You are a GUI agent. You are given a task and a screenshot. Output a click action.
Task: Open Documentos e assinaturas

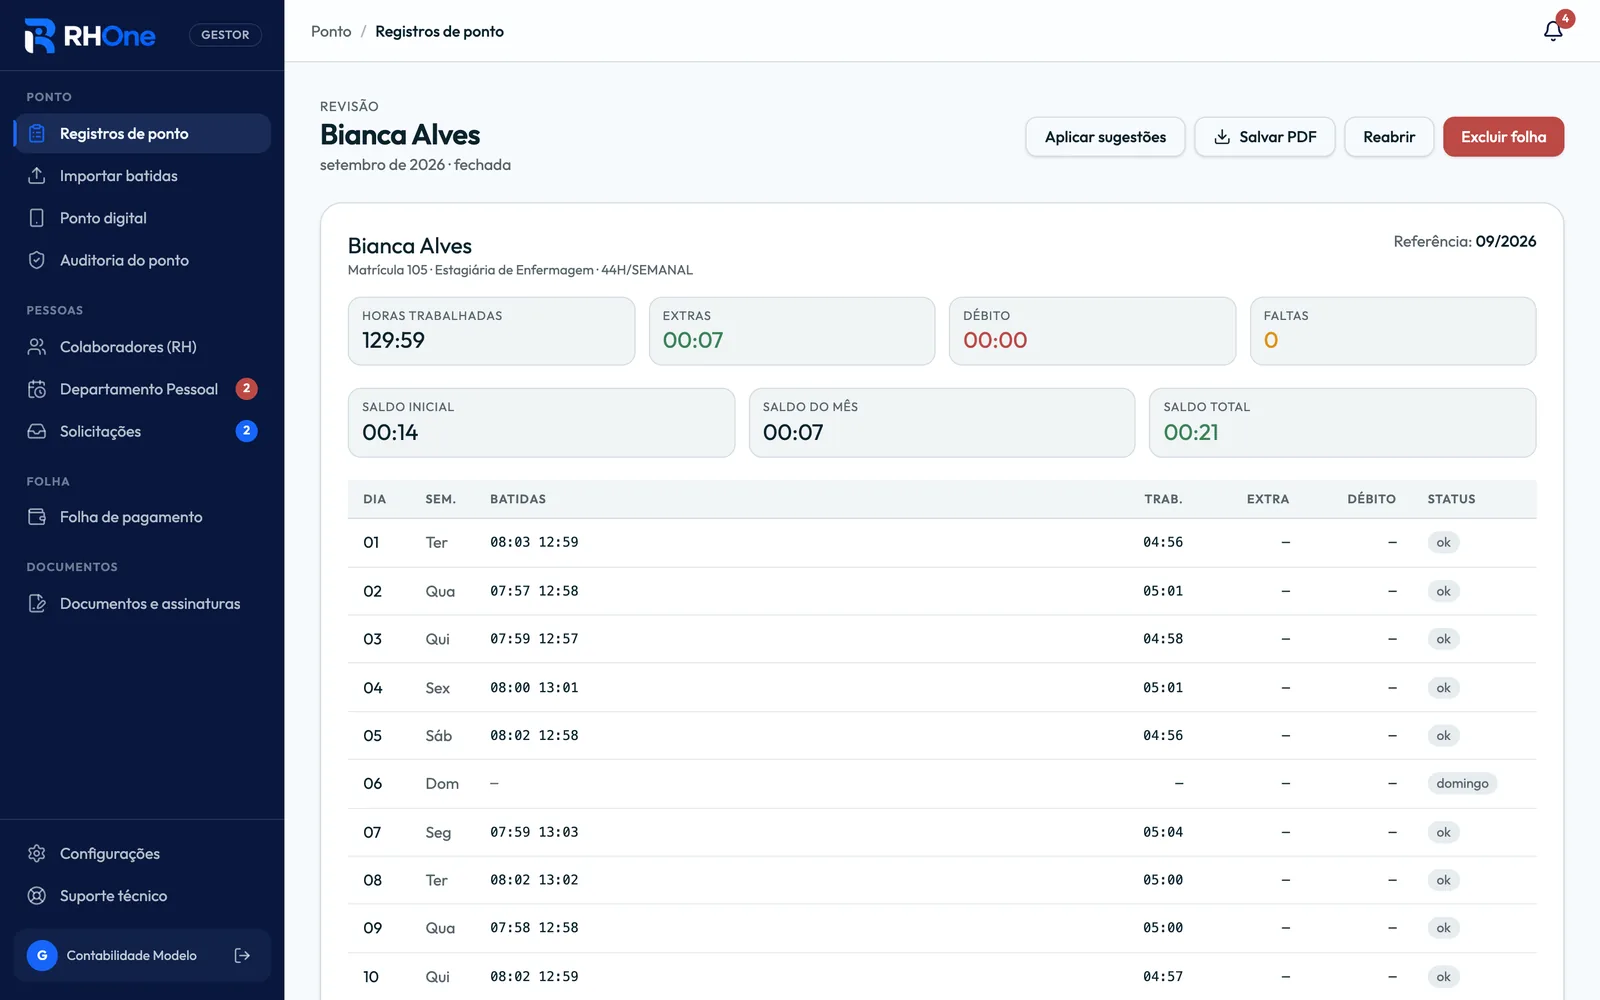click(142, 604)
